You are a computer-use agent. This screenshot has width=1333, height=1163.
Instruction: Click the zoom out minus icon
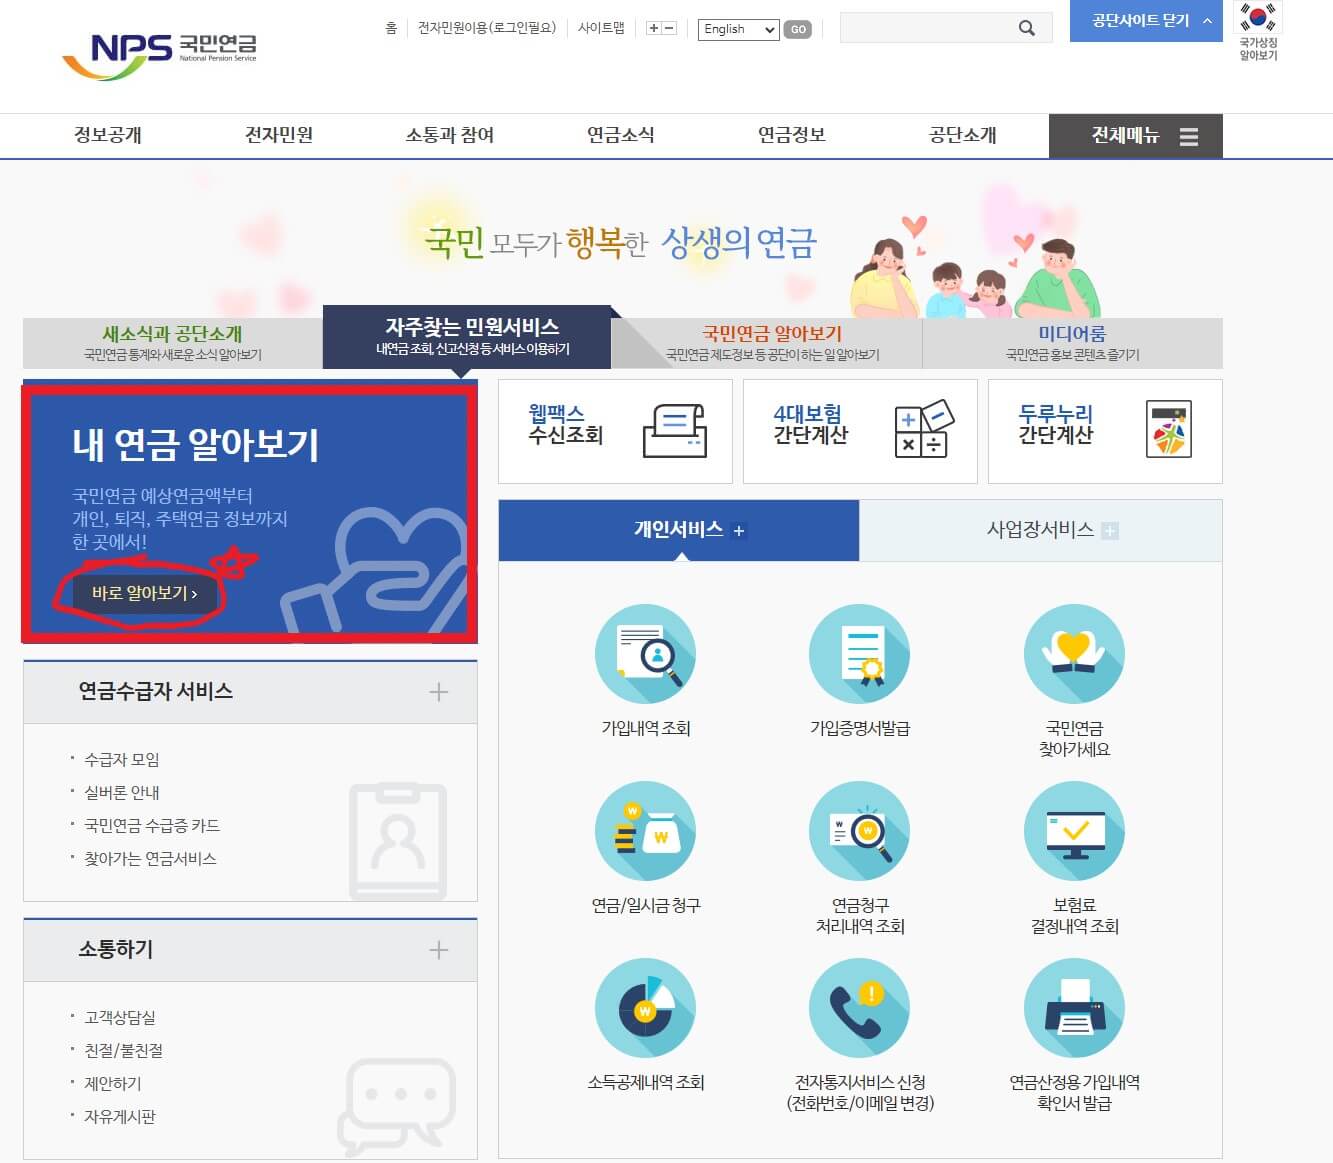pyautogui.click(x=669, y=28)
